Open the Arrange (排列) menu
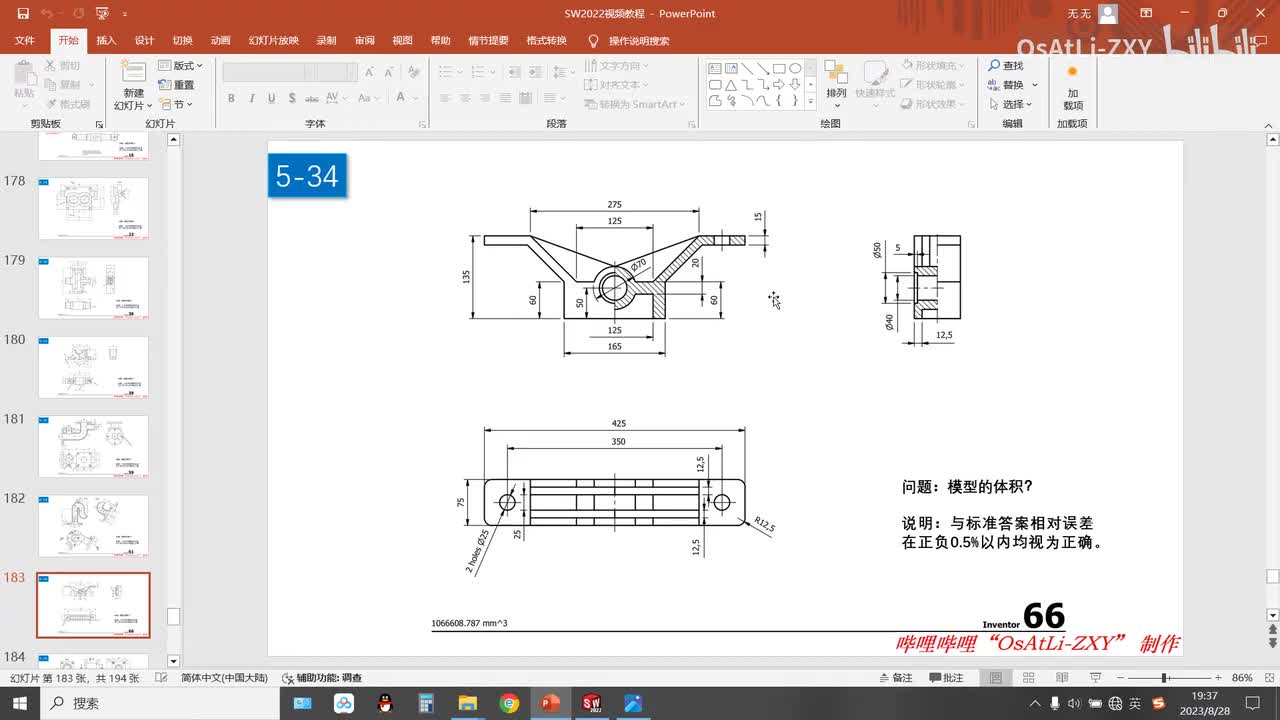 tap(836, 86)
